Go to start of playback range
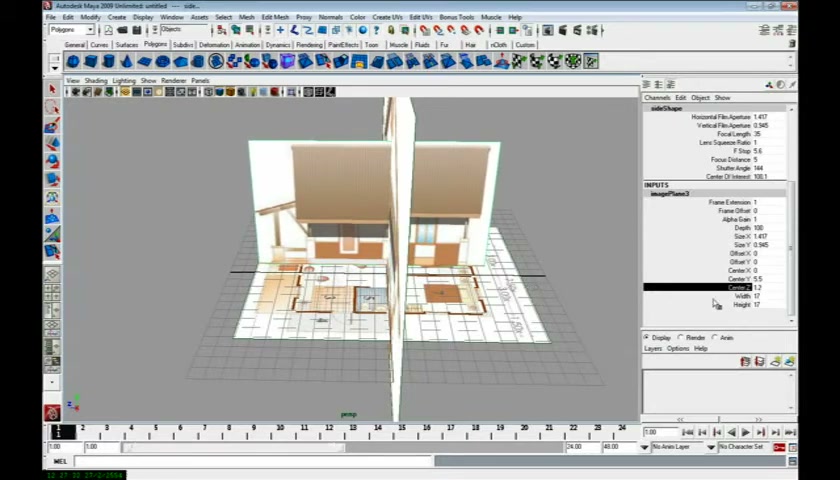The image size is (840, 480). tap(687, 432)
